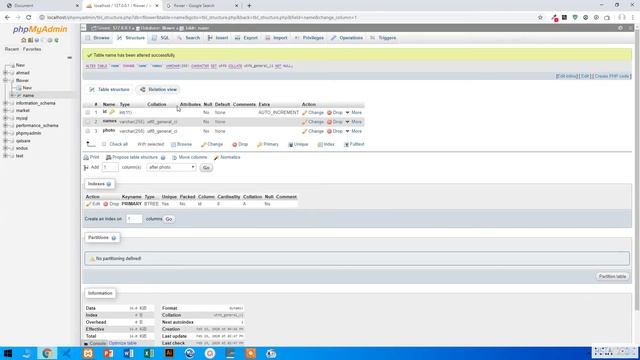The width and height of the screenshot is (640, 360).
Task: Select the name table in the tree
Action: tap(28, 95)
